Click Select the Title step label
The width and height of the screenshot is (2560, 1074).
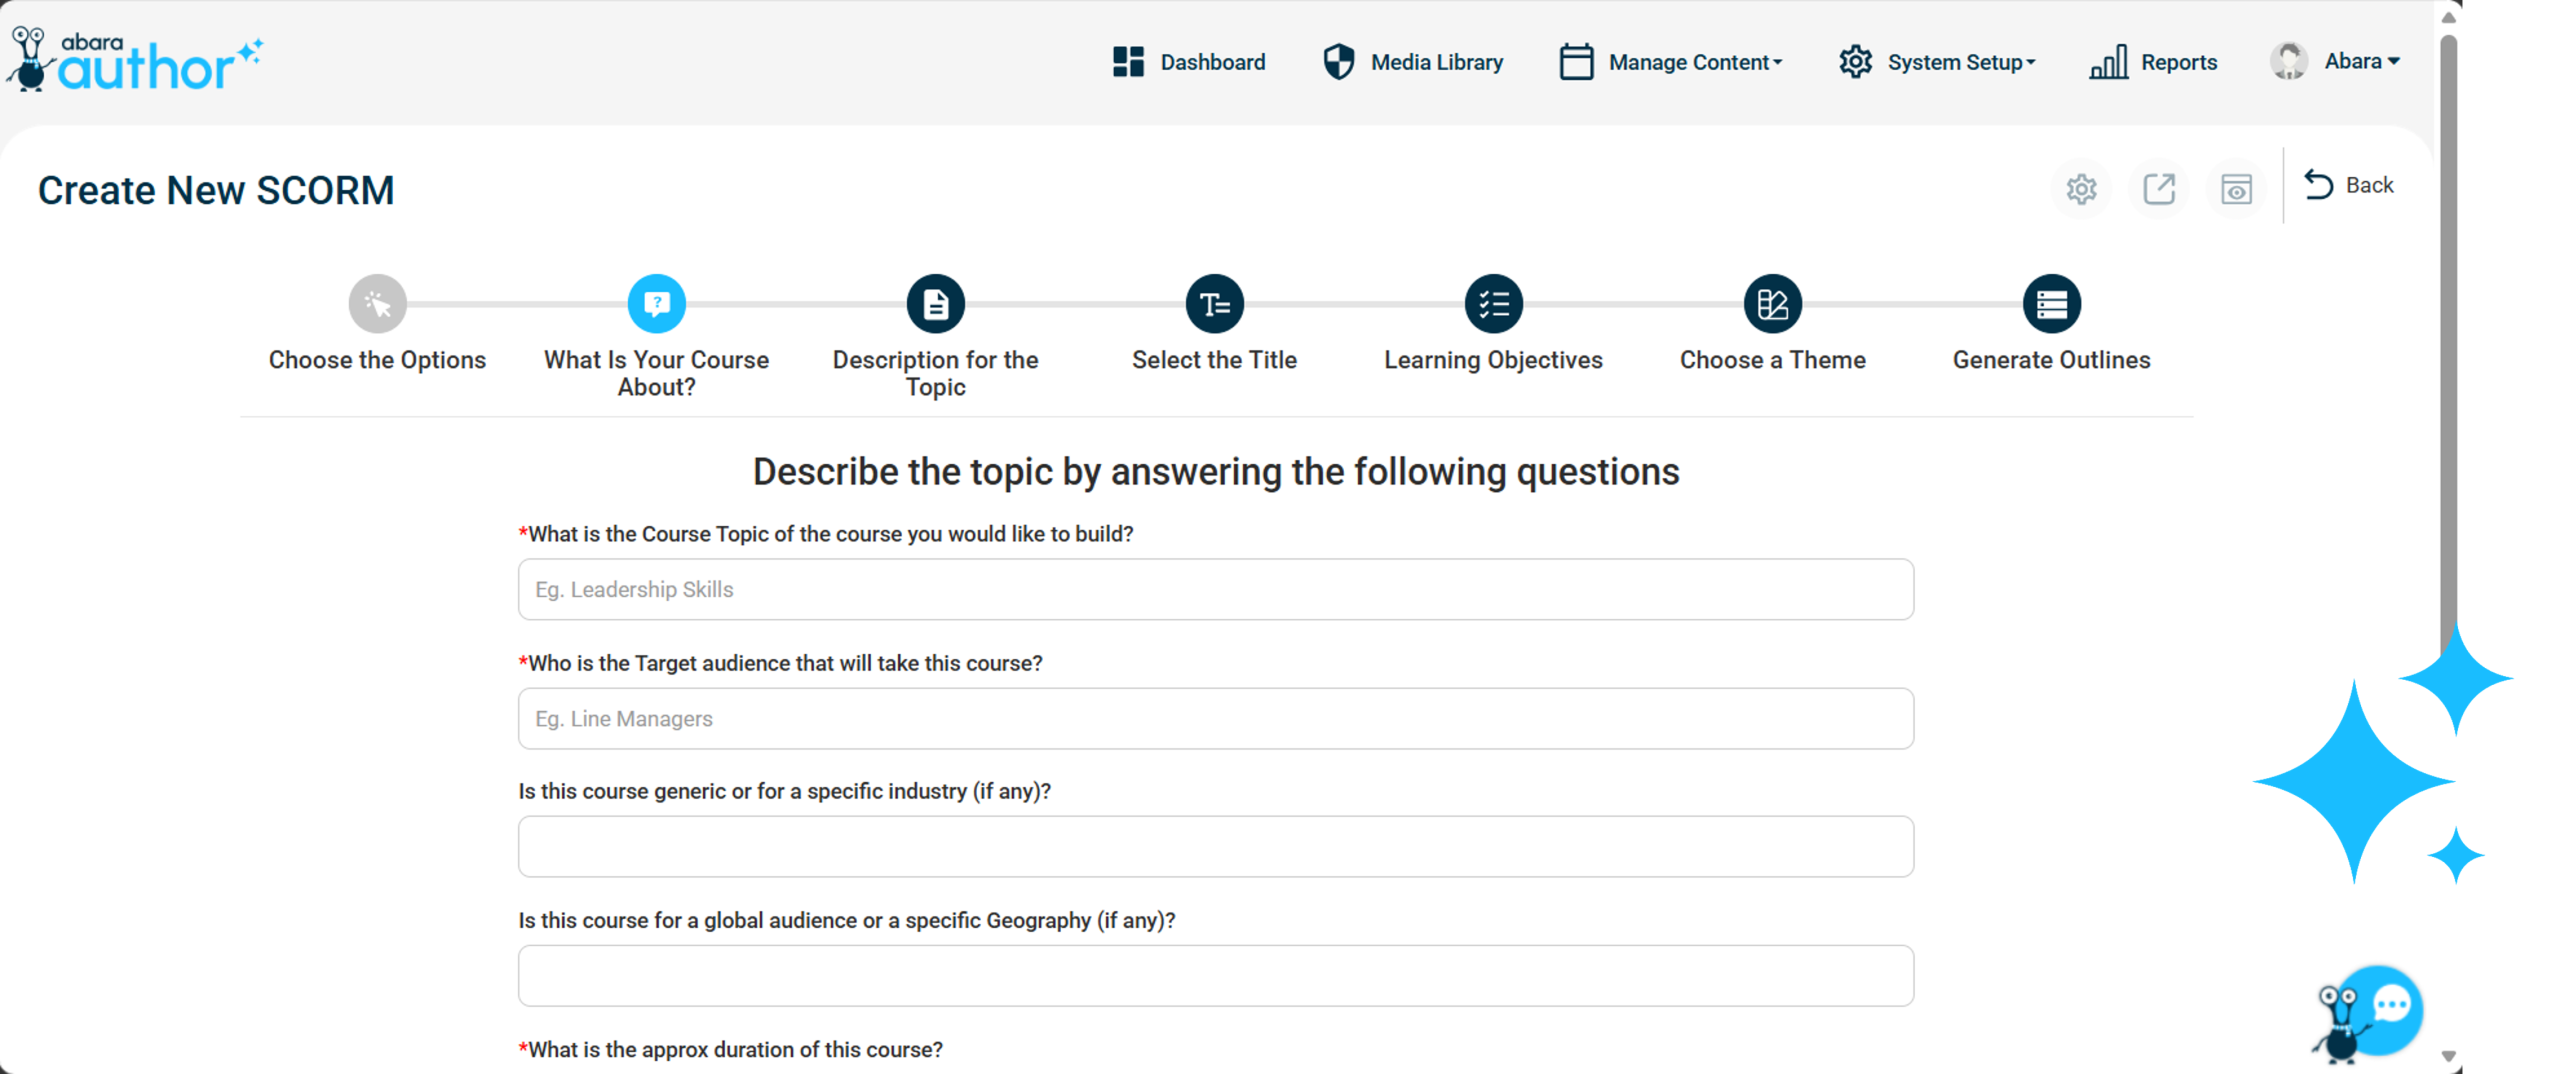1214,360
